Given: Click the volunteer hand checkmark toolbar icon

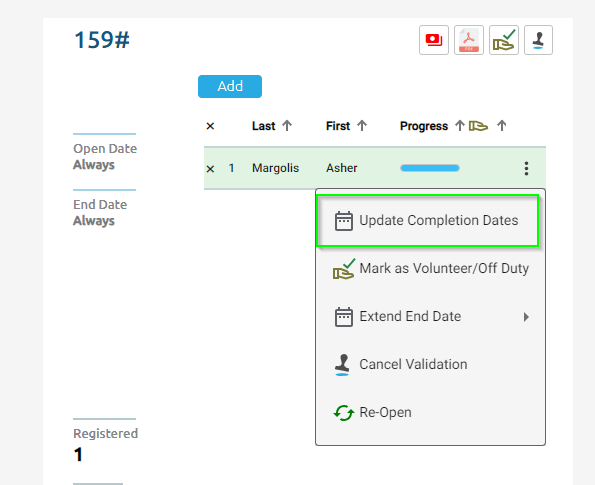Looking at the screenshot, I should [x=504, y=40].
